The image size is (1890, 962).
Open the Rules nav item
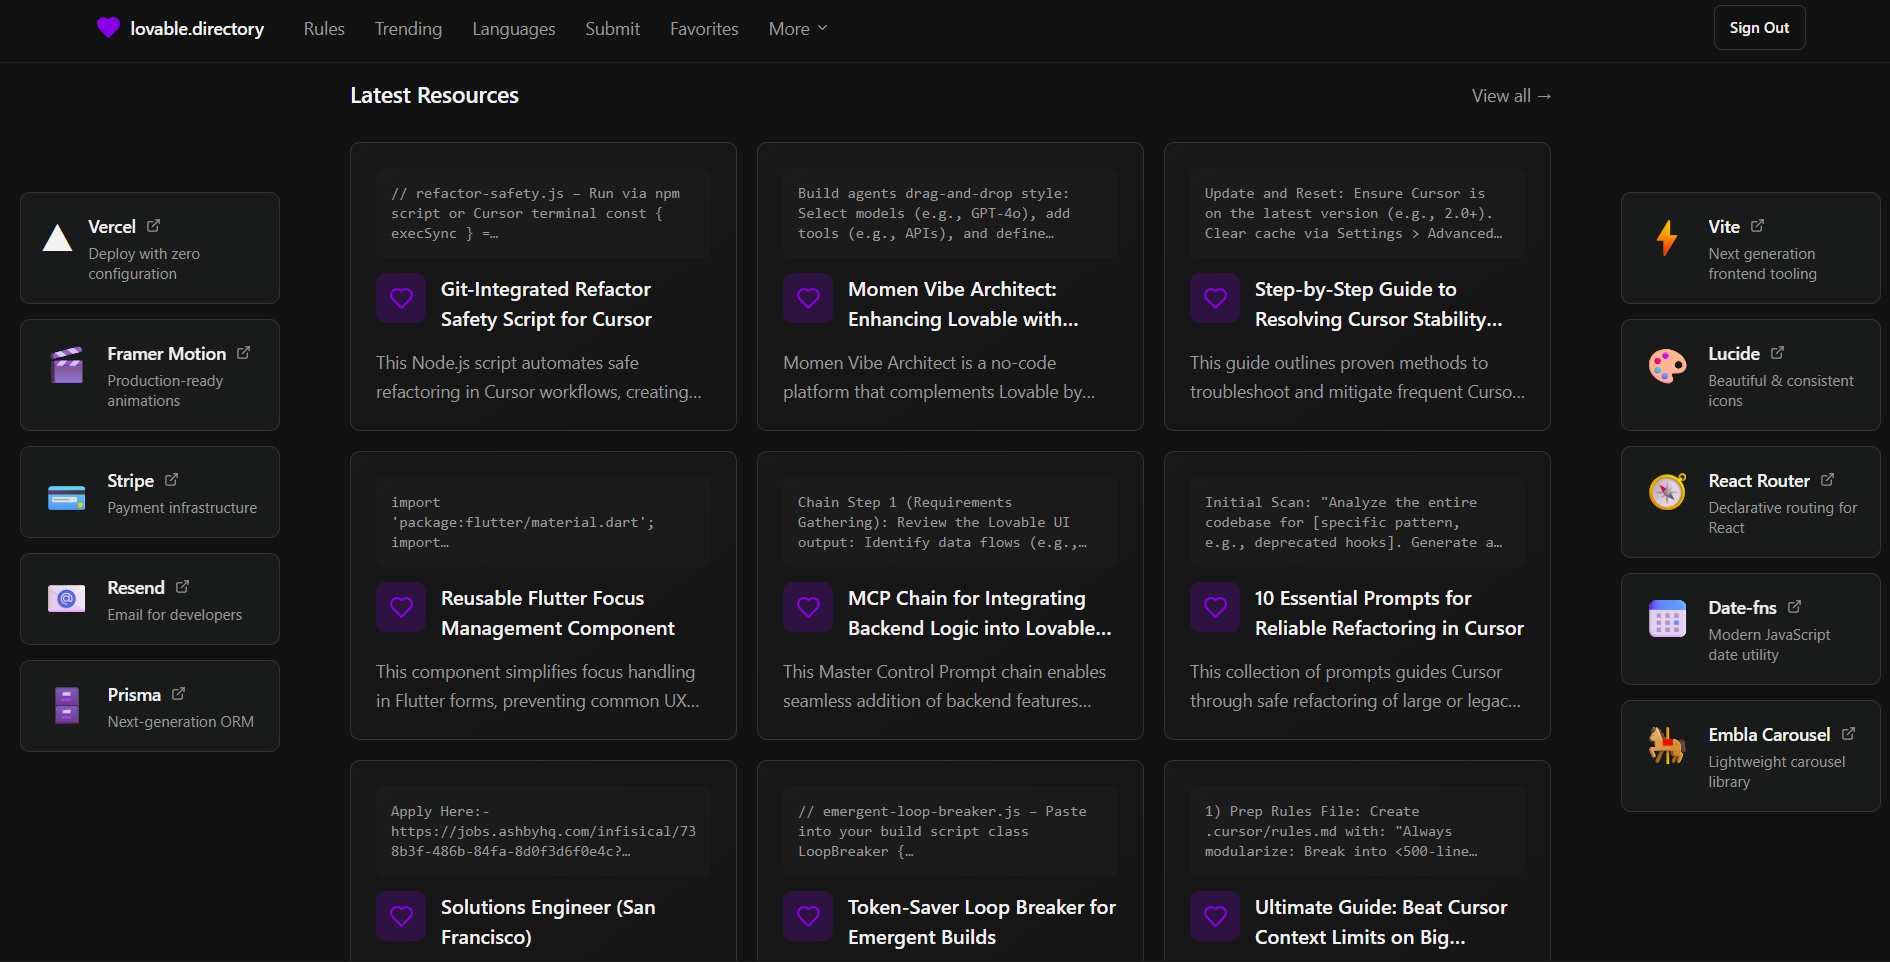coord(324,29)
